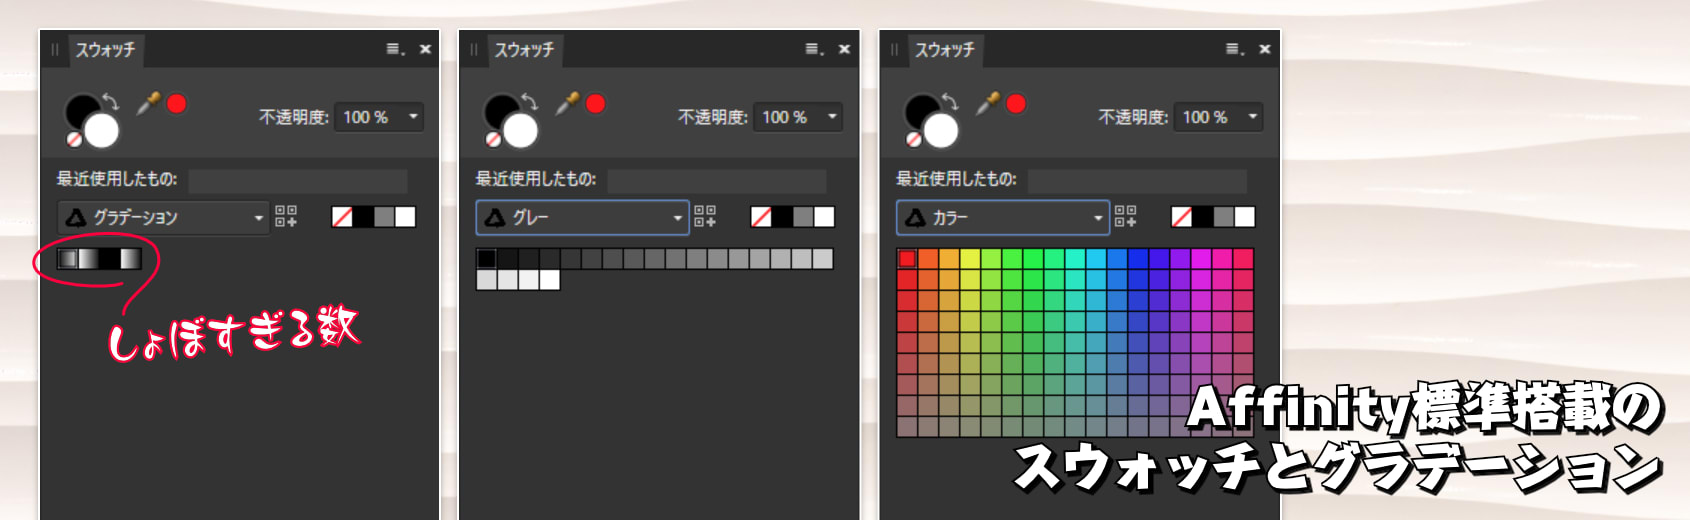The image size is (1690, 520).
Task: Open panel options menu in グレー panel
Action: [815, 49]
